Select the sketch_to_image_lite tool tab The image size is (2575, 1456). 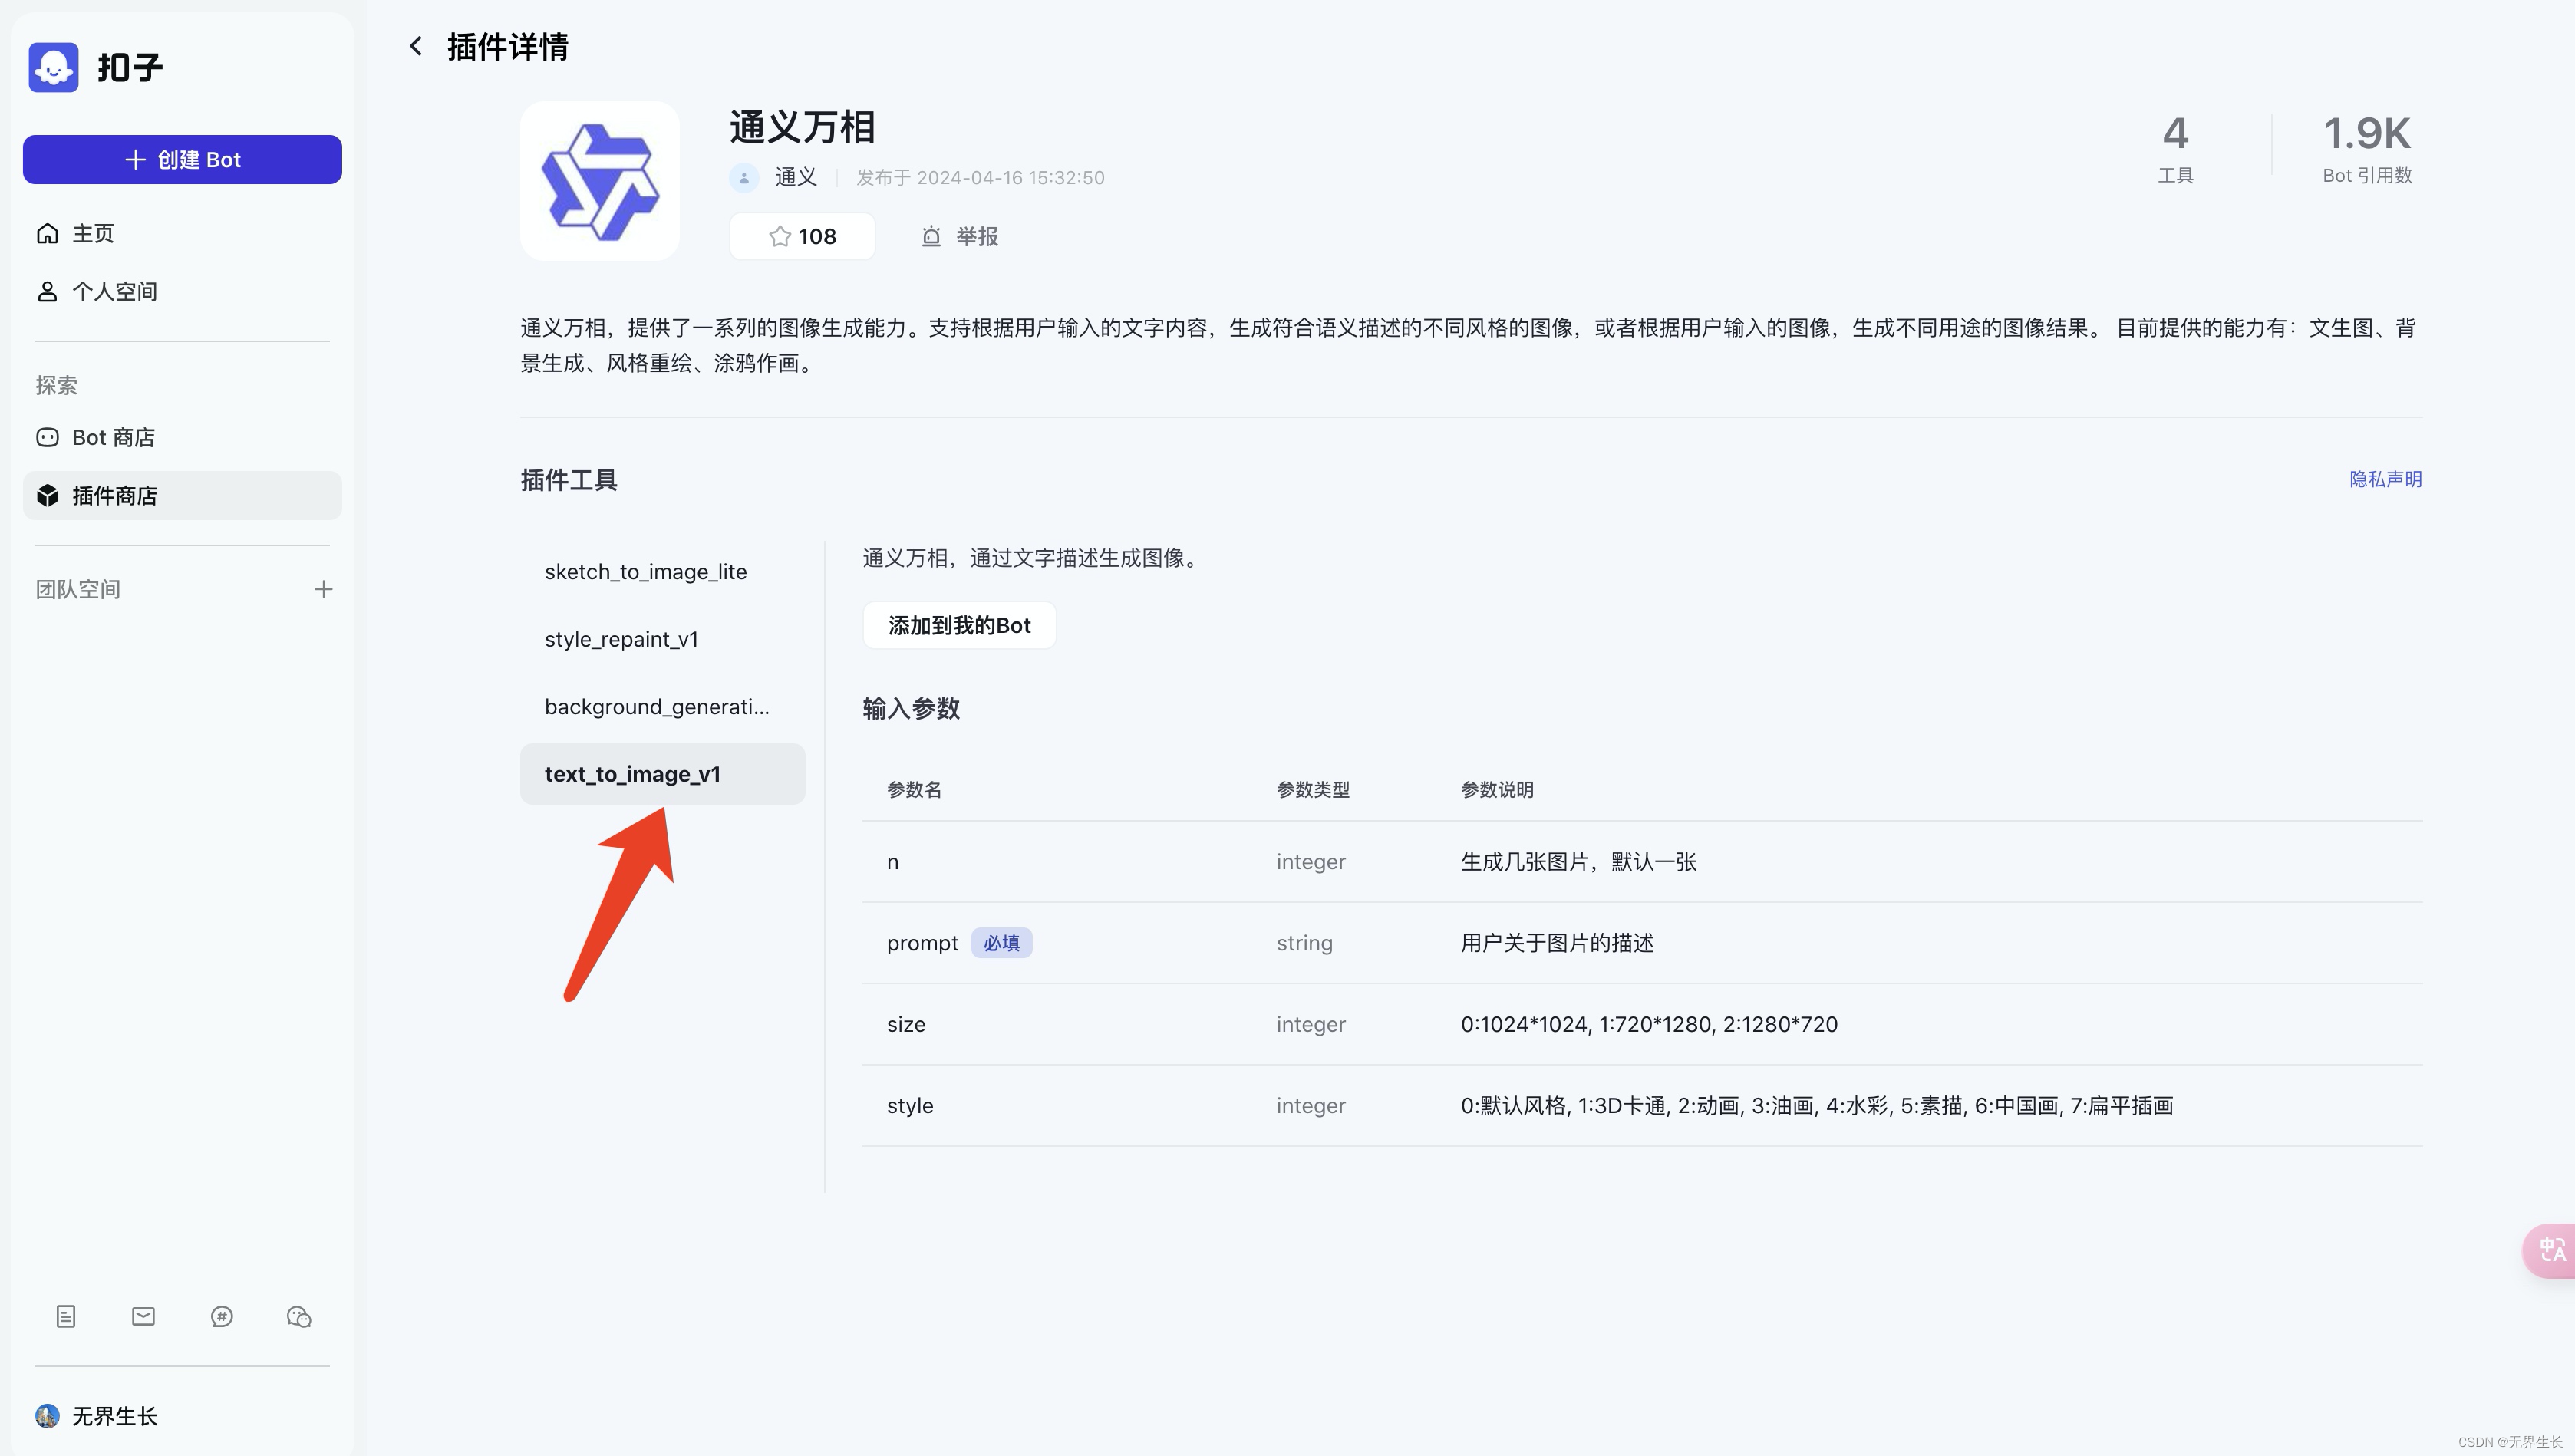(662, 571)
